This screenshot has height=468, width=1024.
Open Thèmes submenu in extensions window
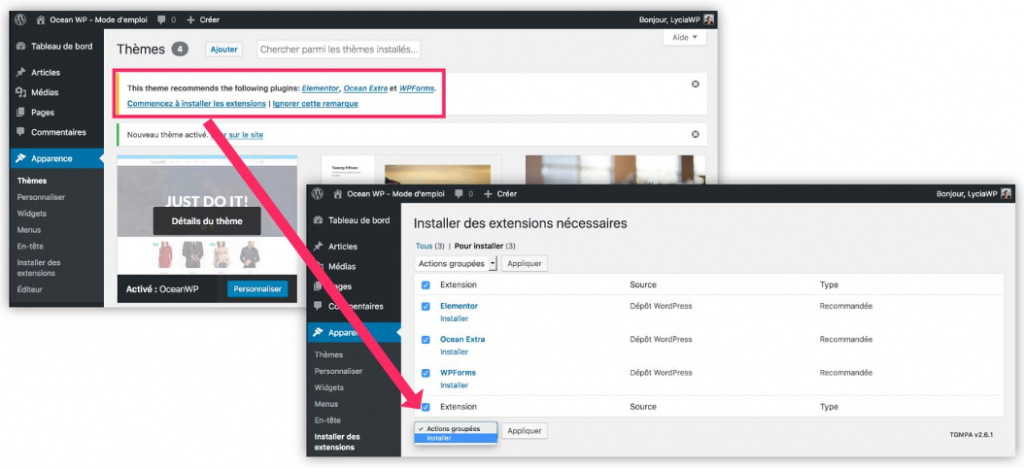(x=328, y=354)
